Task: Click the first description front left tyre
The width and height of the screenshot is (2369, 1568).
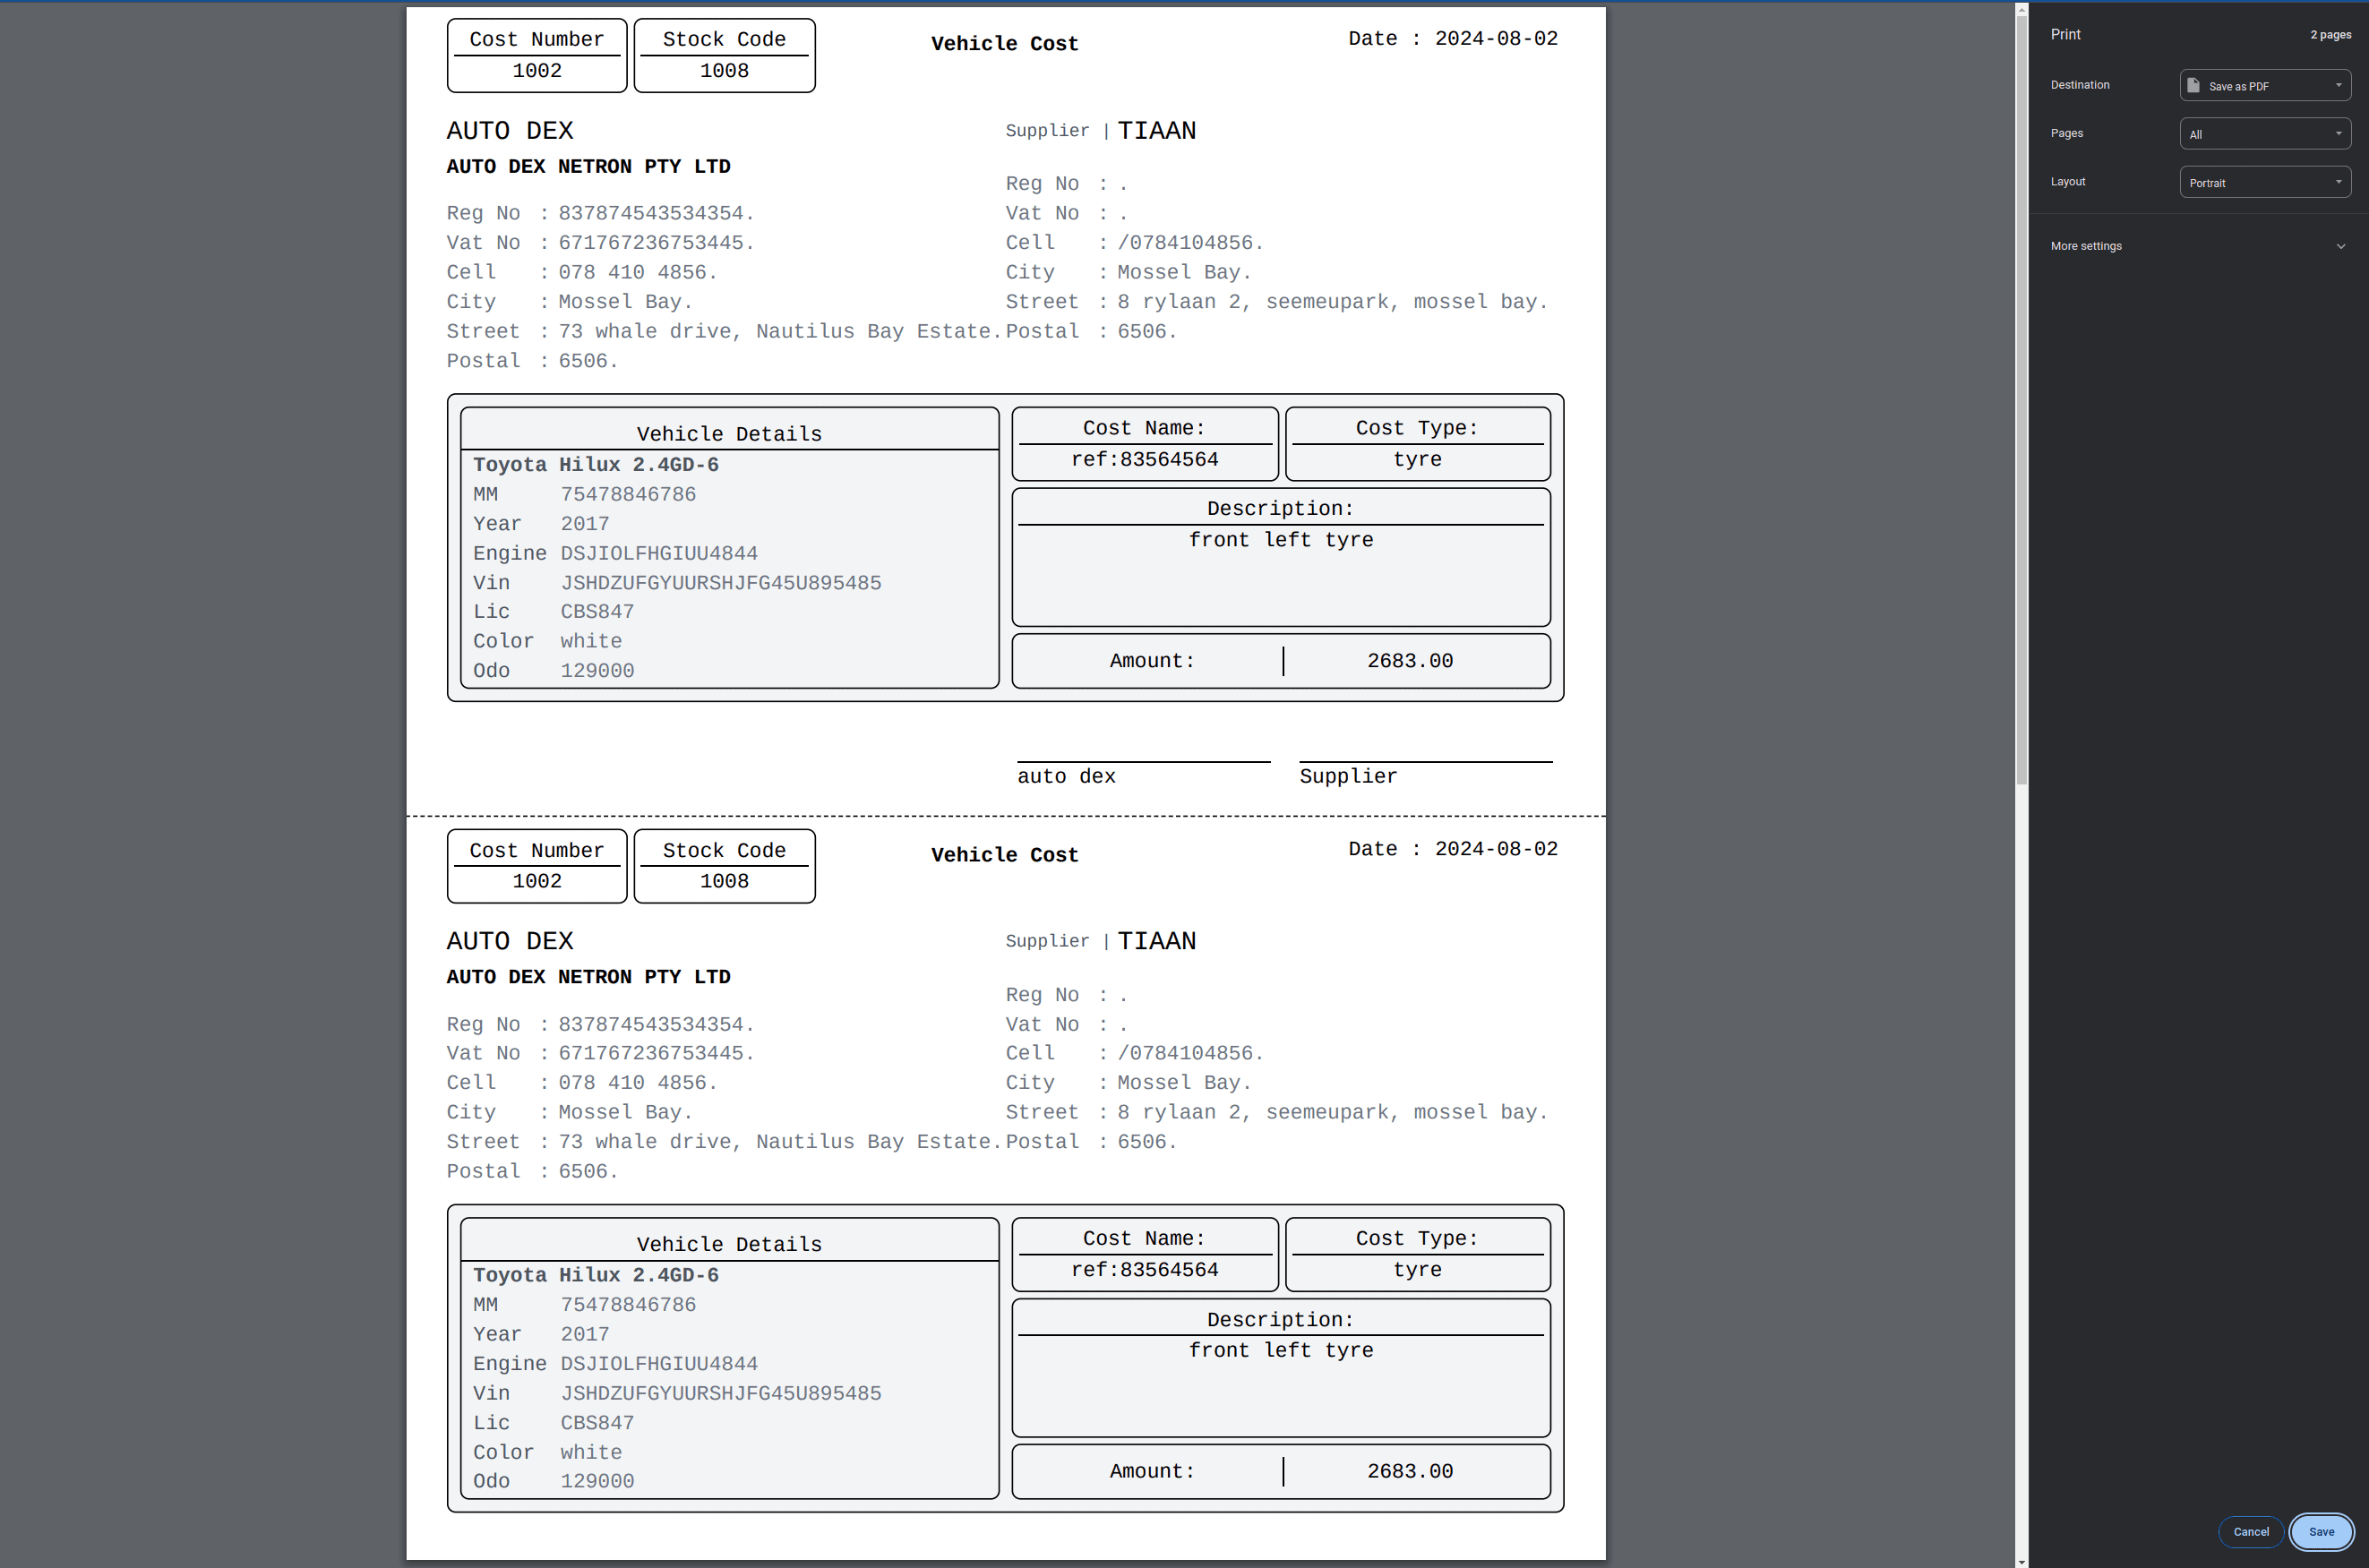Action: click(1281, 540)
